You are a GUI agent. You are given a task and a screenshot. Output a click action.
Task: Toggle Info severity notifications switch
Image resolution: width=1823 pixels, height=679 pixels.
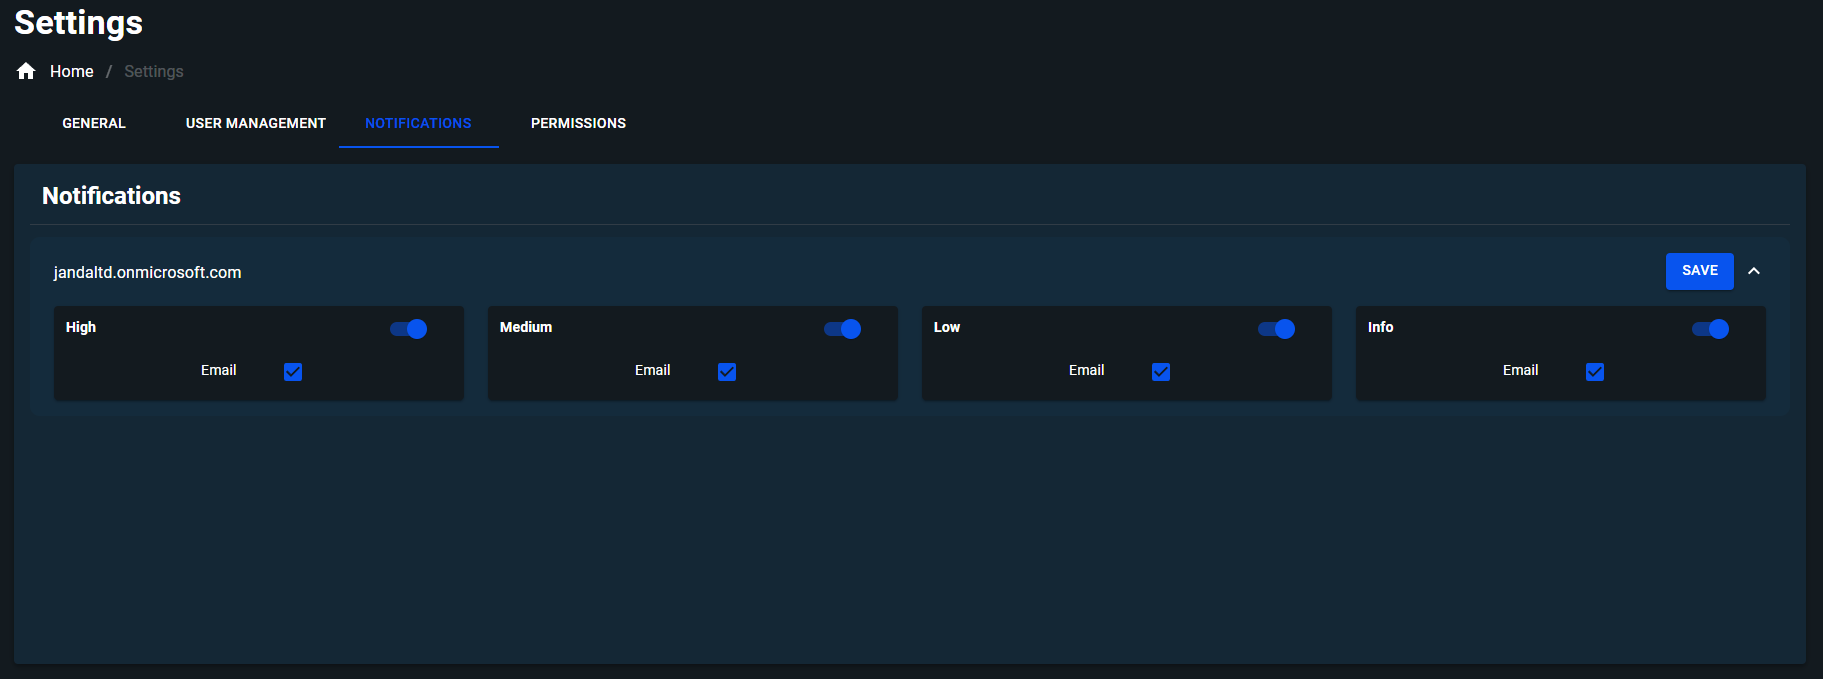[1711, 329]
